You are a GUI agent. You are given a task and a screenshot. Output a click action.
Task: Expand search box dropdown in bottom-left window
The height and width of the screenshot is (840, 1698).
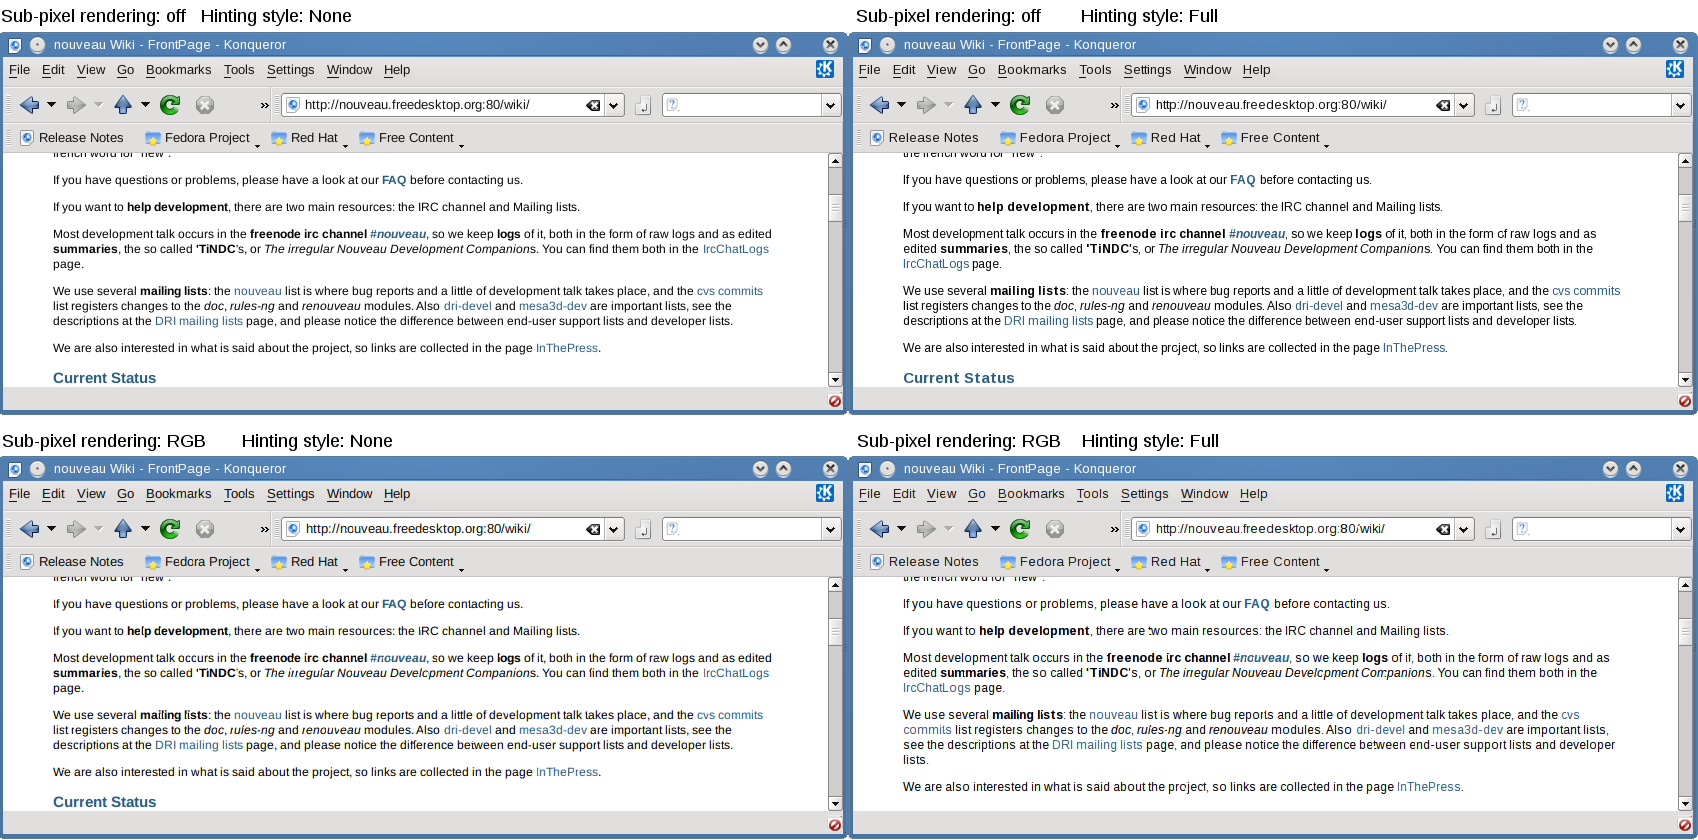click(x=830, y=529)
